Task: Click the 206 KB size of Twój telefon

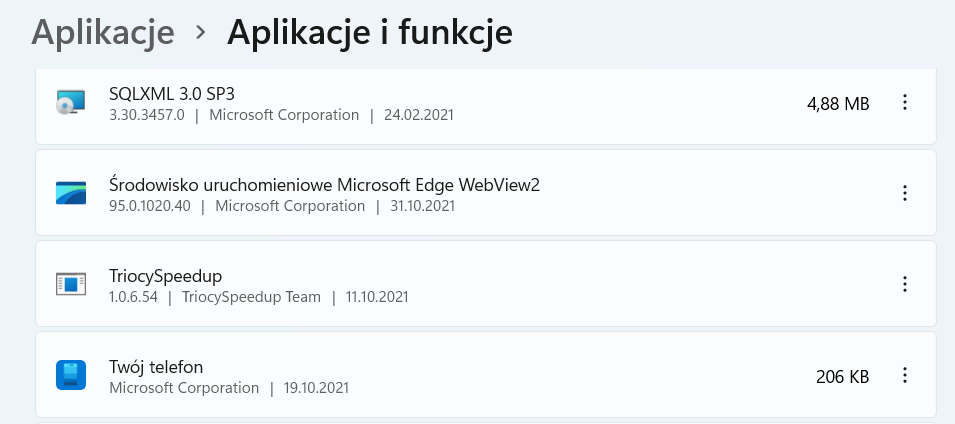Action: coord(842,377)
